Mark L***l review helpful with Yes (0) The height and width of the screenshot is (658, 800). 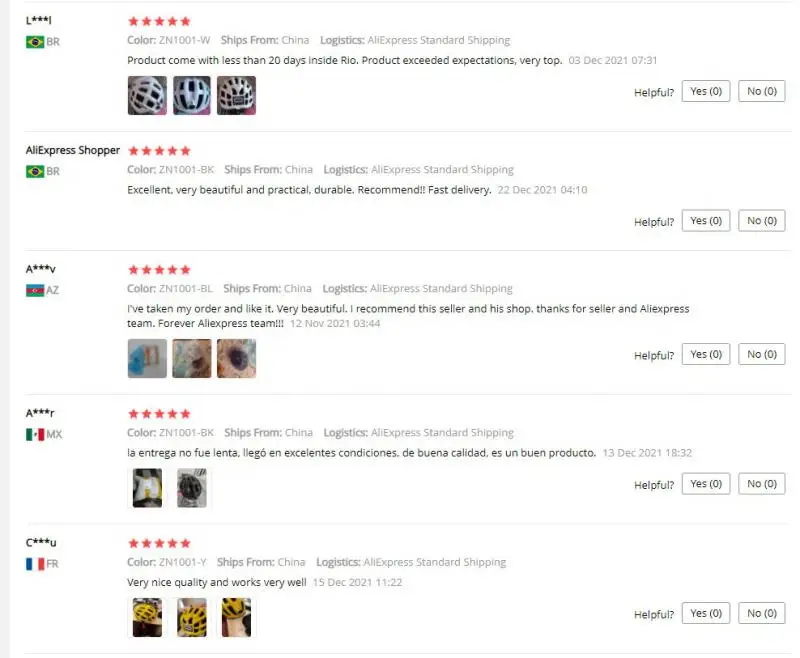(706, 91)
